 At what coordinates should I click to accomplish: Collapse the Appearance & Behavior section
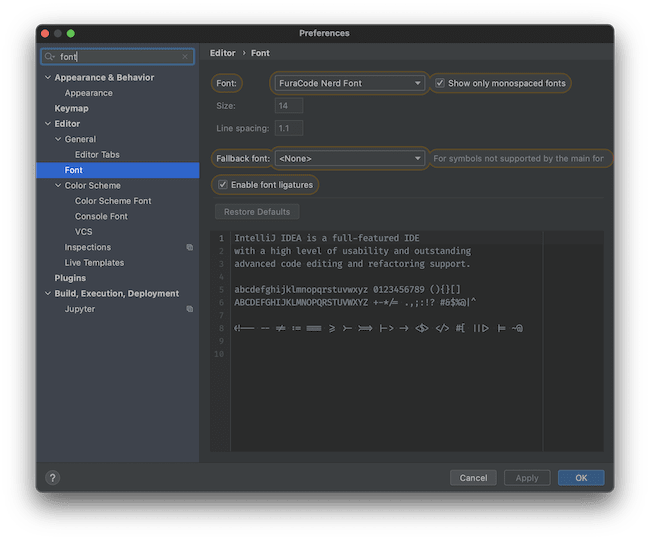pos(48,77)
